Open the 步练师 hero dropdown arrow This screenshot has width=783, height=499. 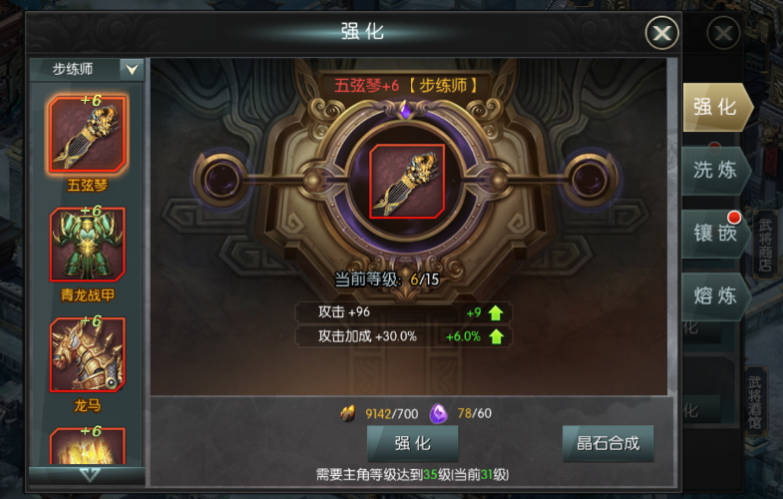coord(132,69)
